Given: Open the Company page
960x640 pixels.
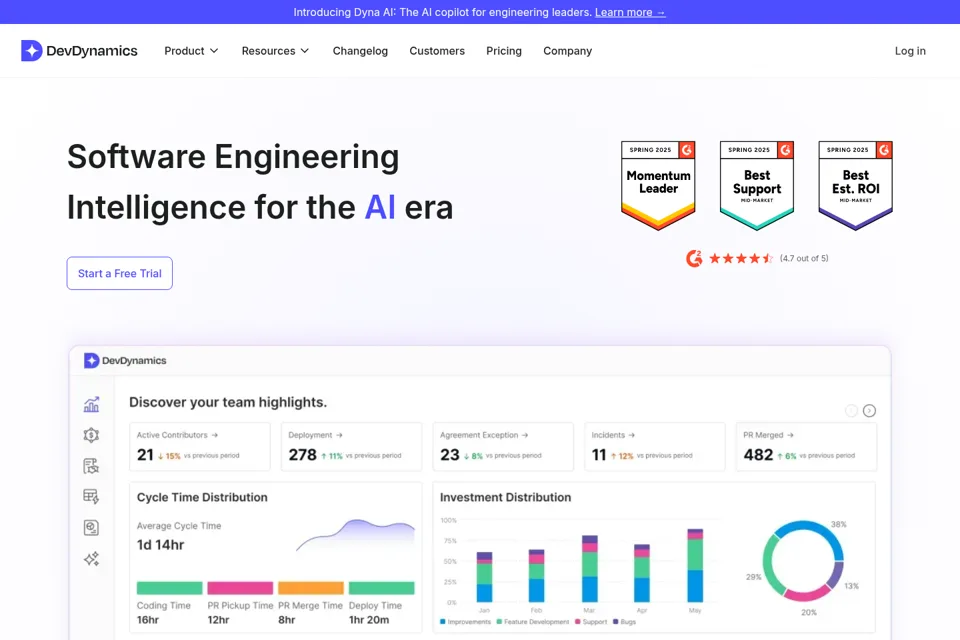Looking at the screenshot, I should tap(568, 51).
